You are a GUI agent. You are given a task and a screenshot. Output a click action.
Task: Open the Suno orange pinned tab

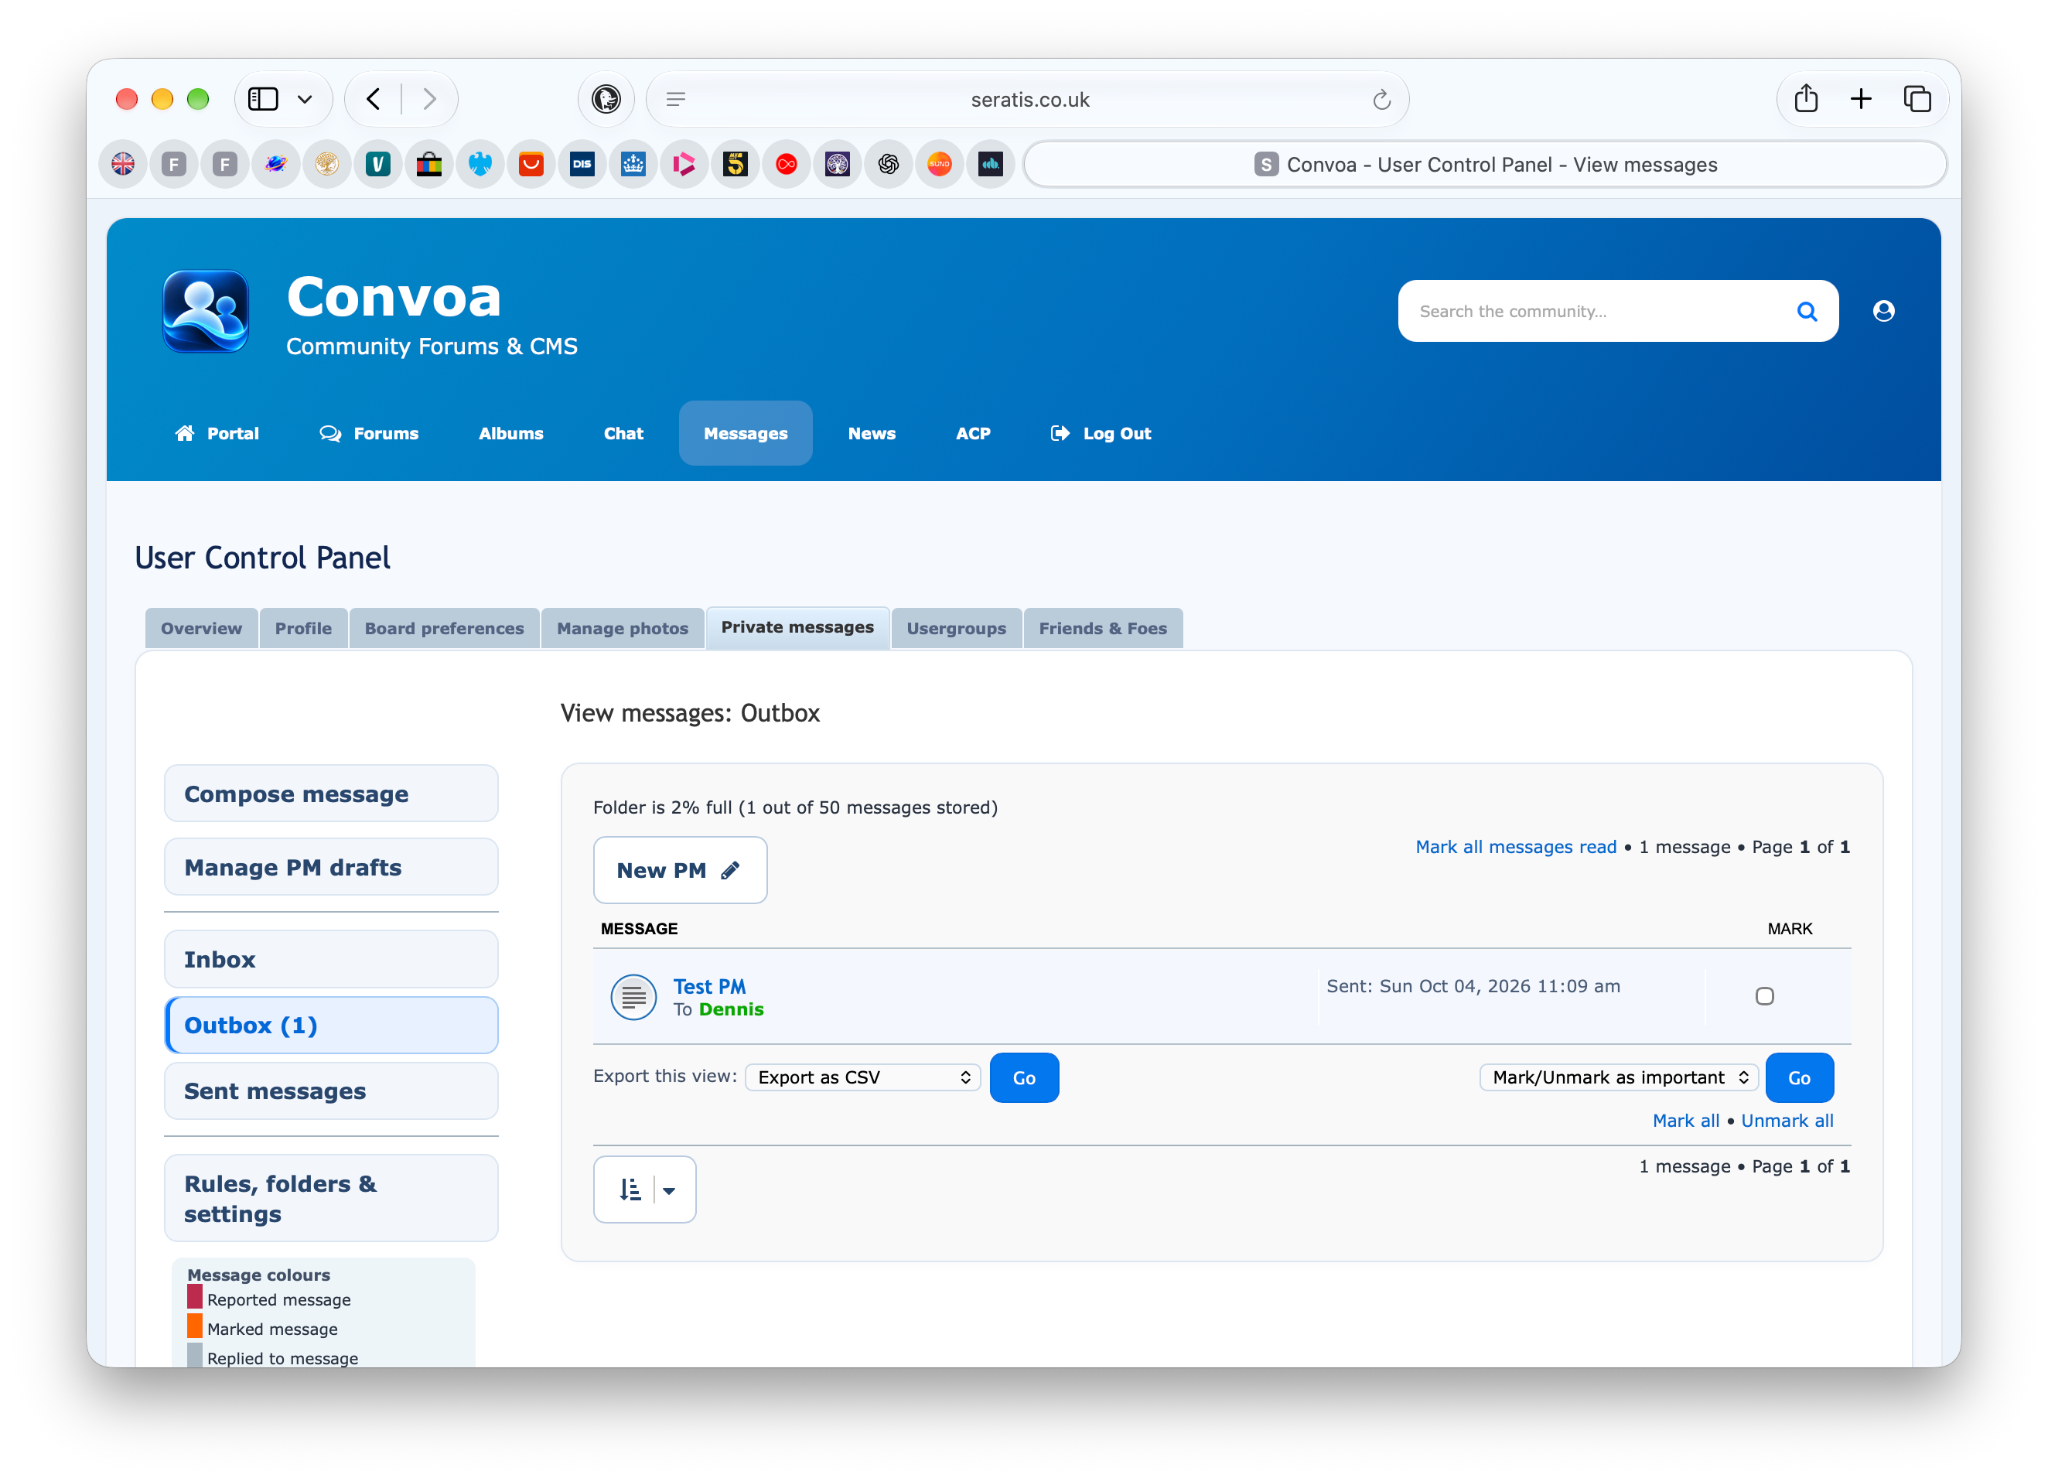[939, 164]
